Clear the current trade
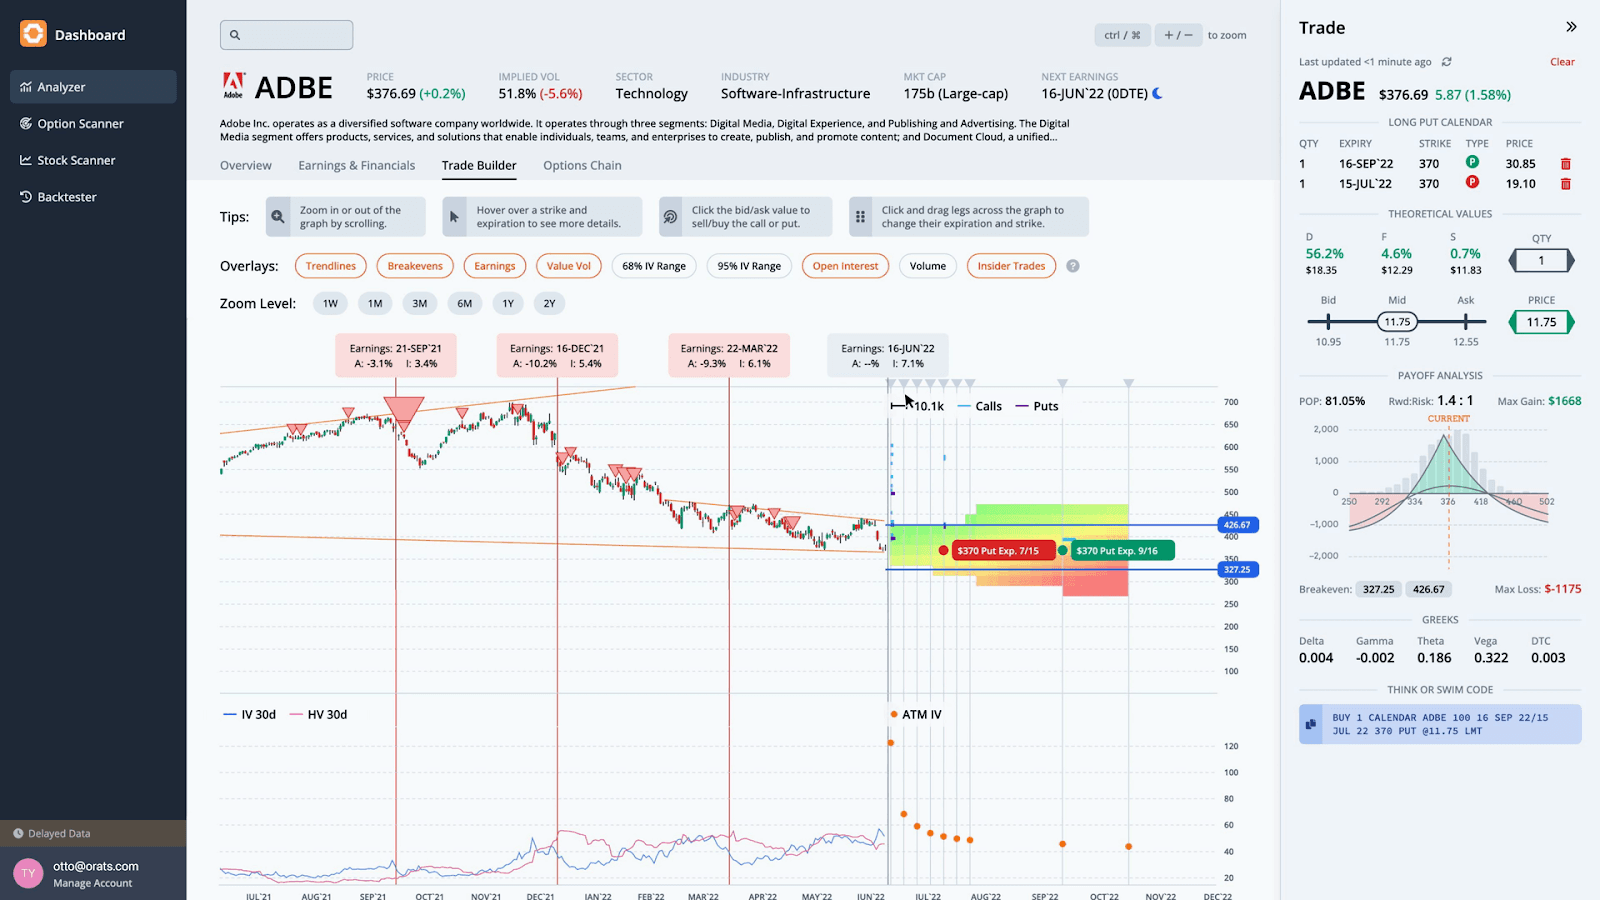1600x900 pixels. (x=1562, y=62)
